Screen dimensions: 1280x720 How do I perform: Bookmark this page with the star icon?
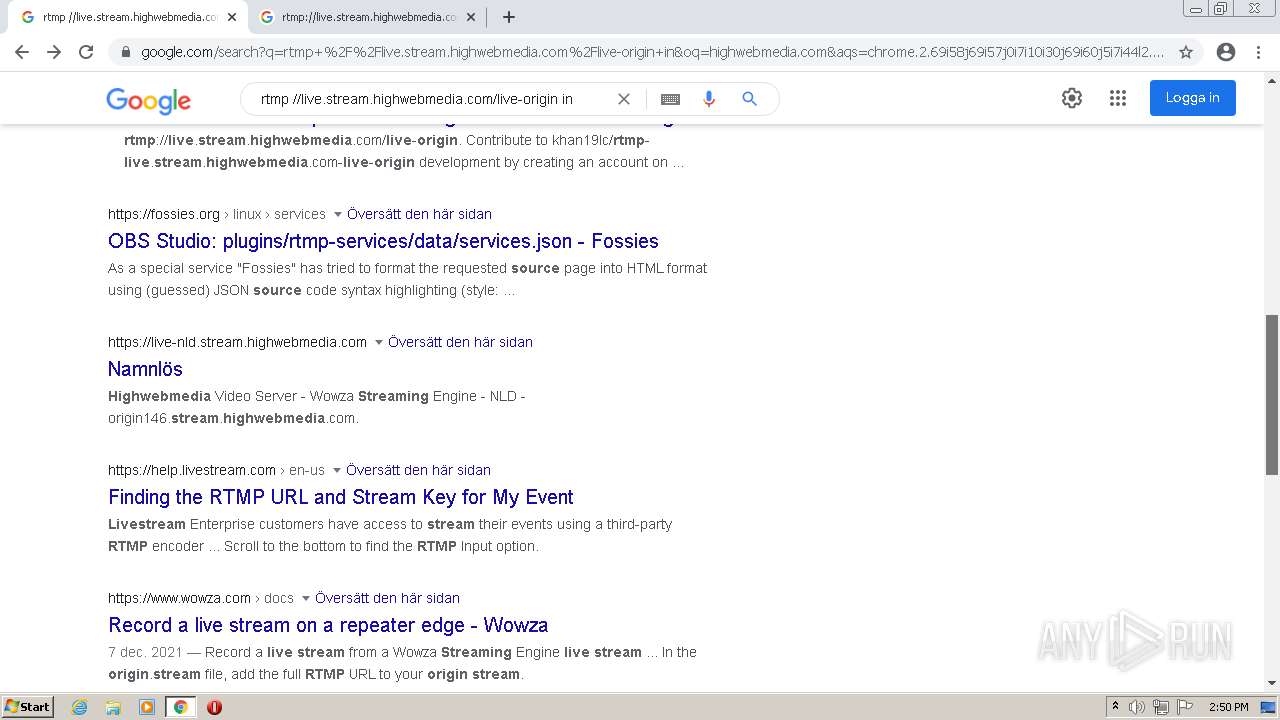click(x=1186, y=52)
